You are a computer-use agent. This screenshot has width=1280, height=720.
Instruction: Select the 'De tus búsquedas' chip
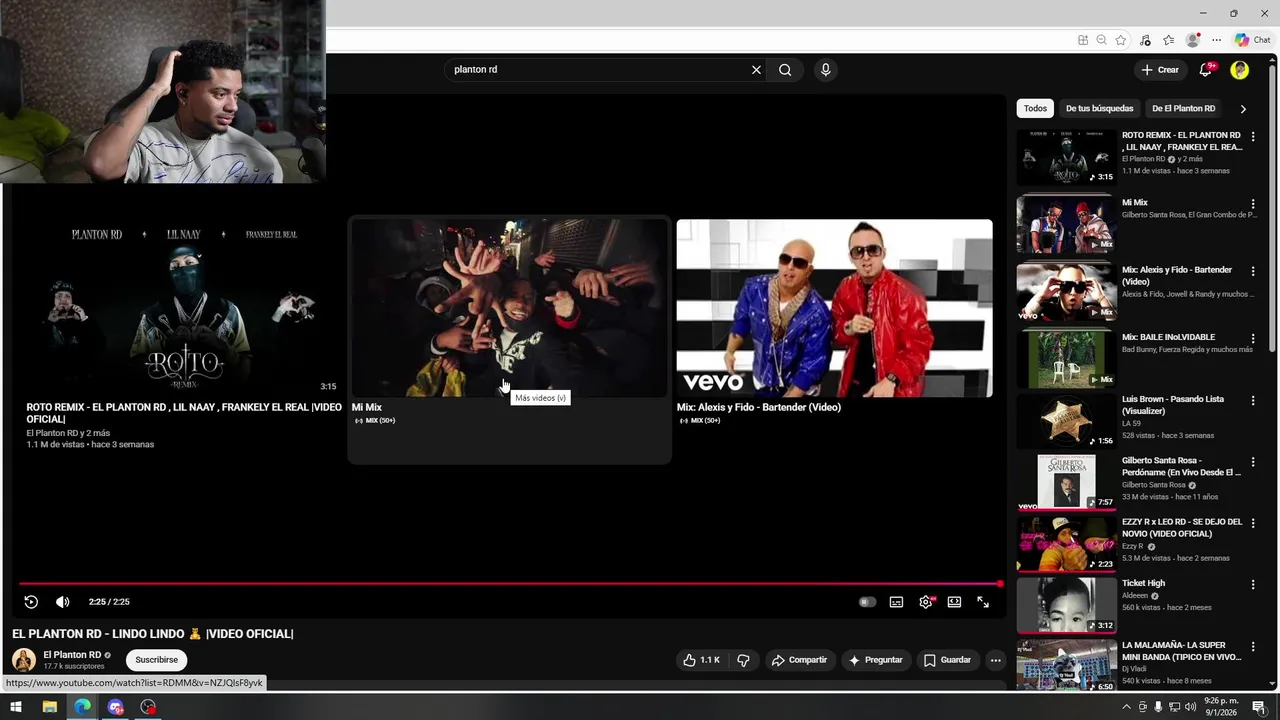click(x=1099, y=108)
